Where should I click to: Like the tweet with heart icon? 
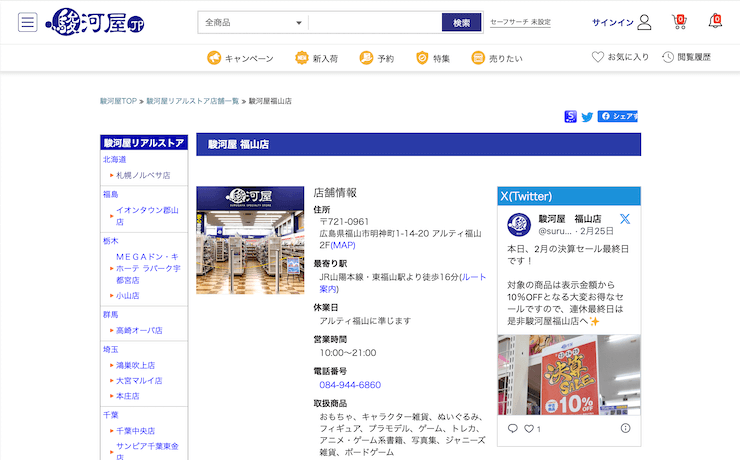click(x=529, y=429)
